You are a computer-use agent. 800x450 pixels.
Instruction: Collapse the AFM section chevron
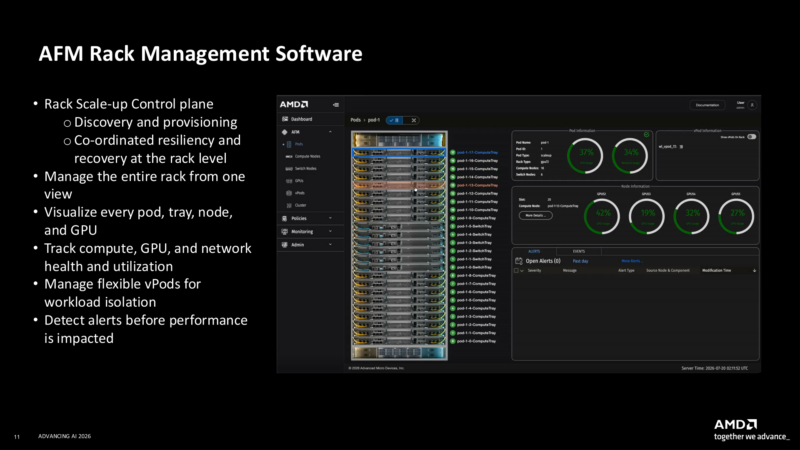(330, 132)
